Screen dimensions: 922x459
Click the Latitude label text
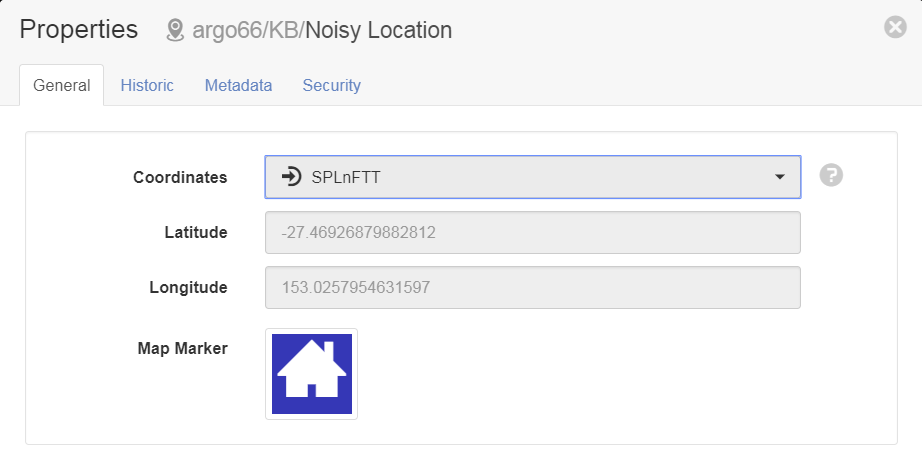point(196,232)
